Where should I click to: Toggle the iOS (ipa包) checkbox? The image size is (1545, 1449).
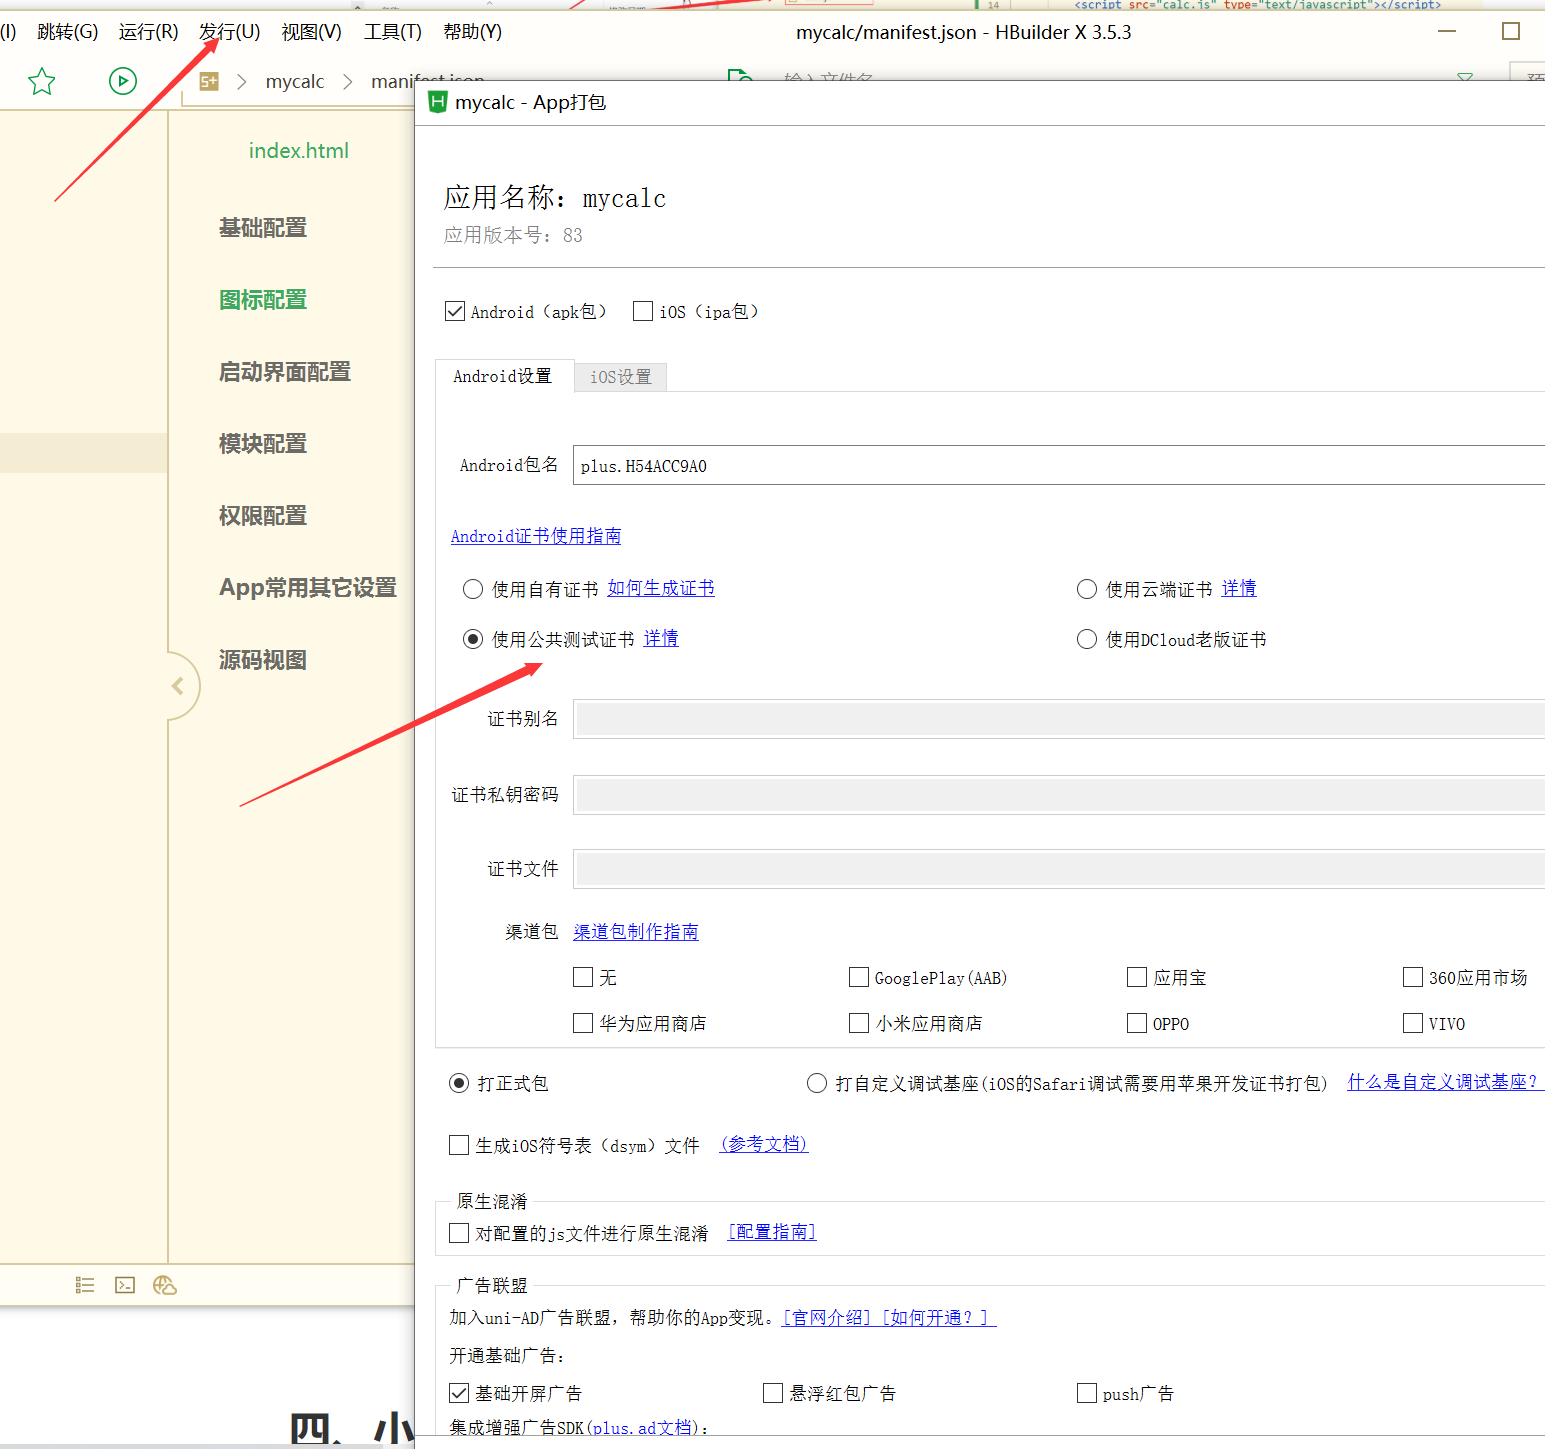(x=643, y=312)
